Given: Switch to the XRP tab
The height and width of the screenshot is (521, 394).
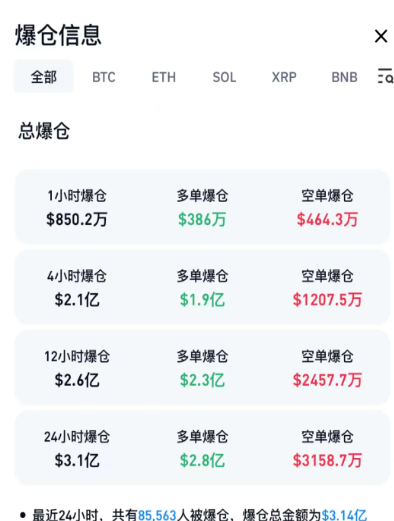Looking at the screenshot, I should pyautogui.click(x=284, y=77).
